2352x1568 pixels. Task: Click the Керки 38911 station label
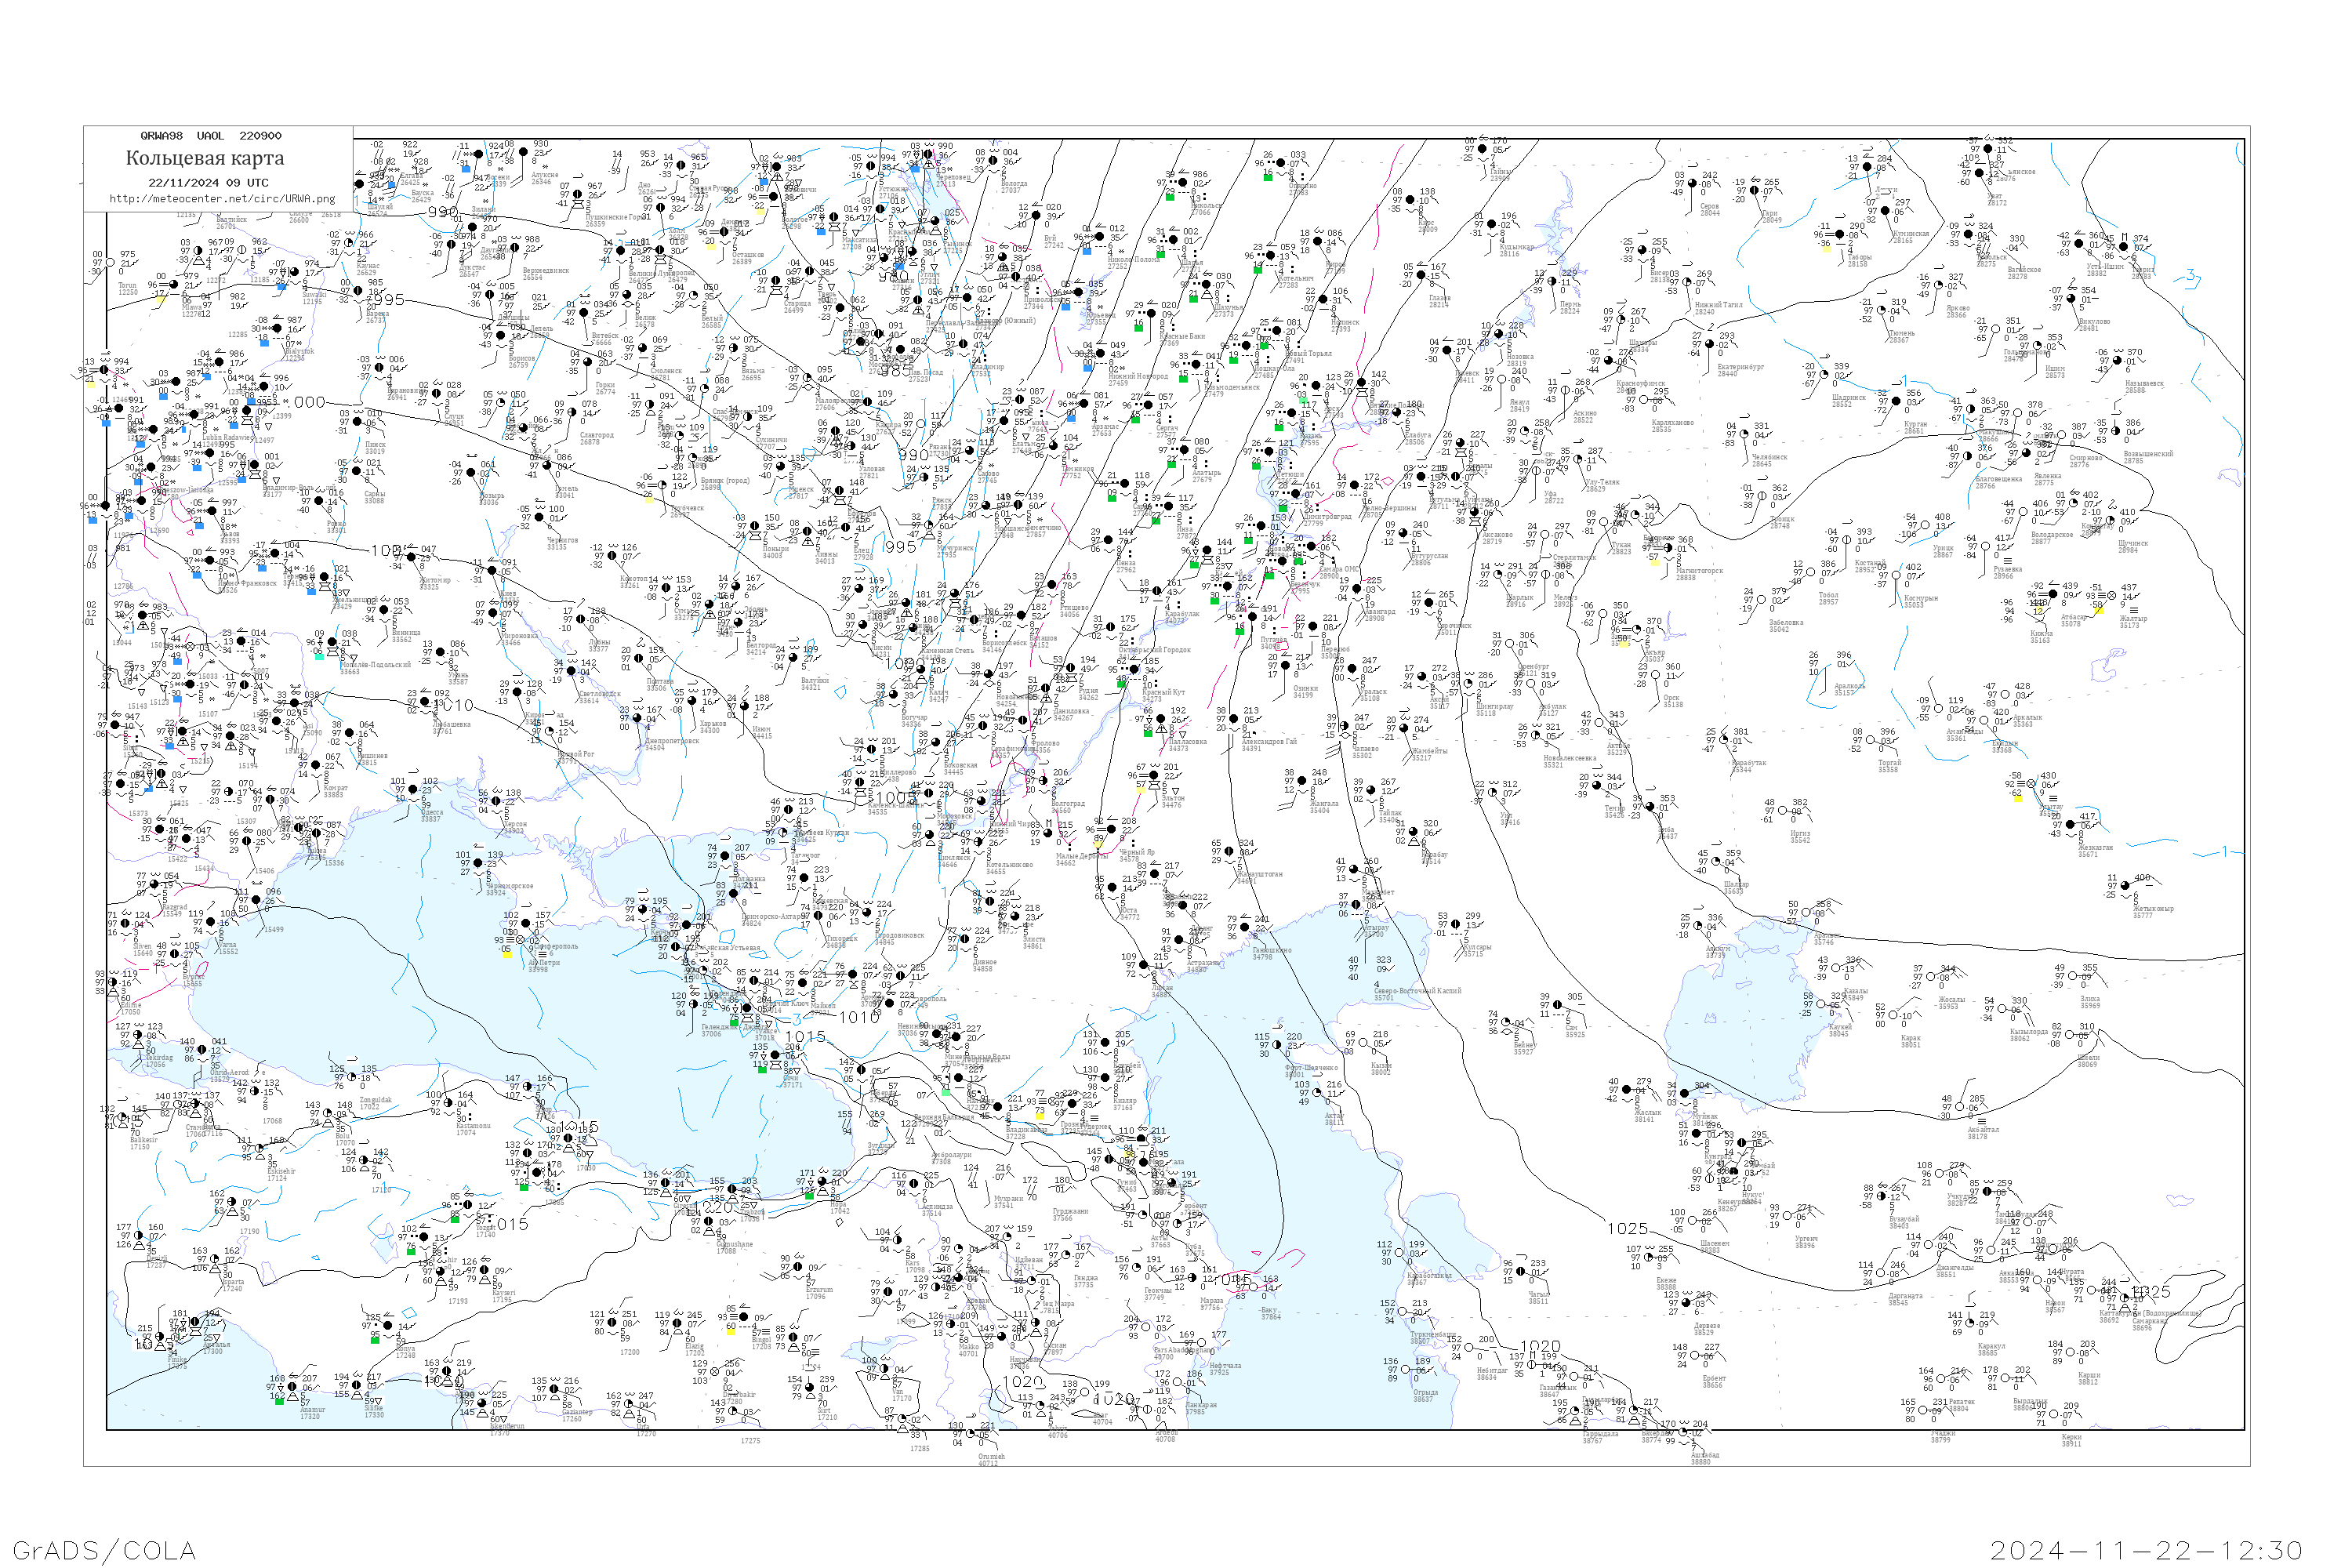[x=2071, y=1440]
